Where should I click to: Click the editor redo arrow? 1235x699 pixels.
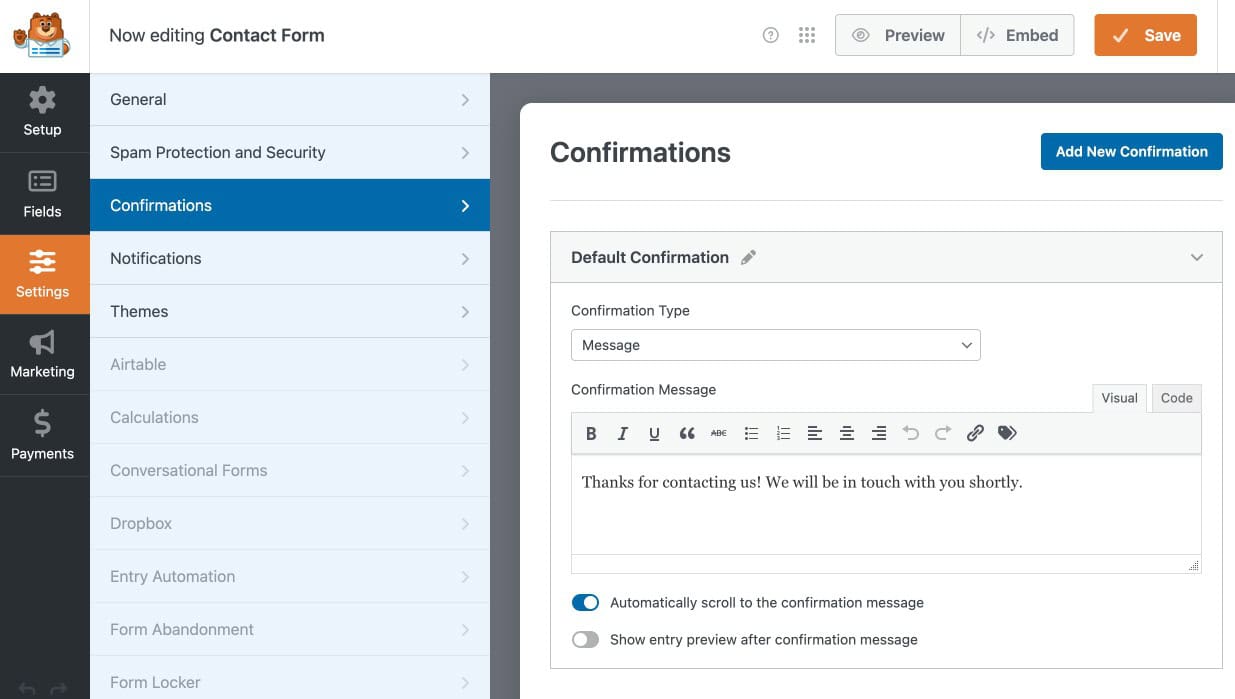pyautogui.click(x=943, y=433)
